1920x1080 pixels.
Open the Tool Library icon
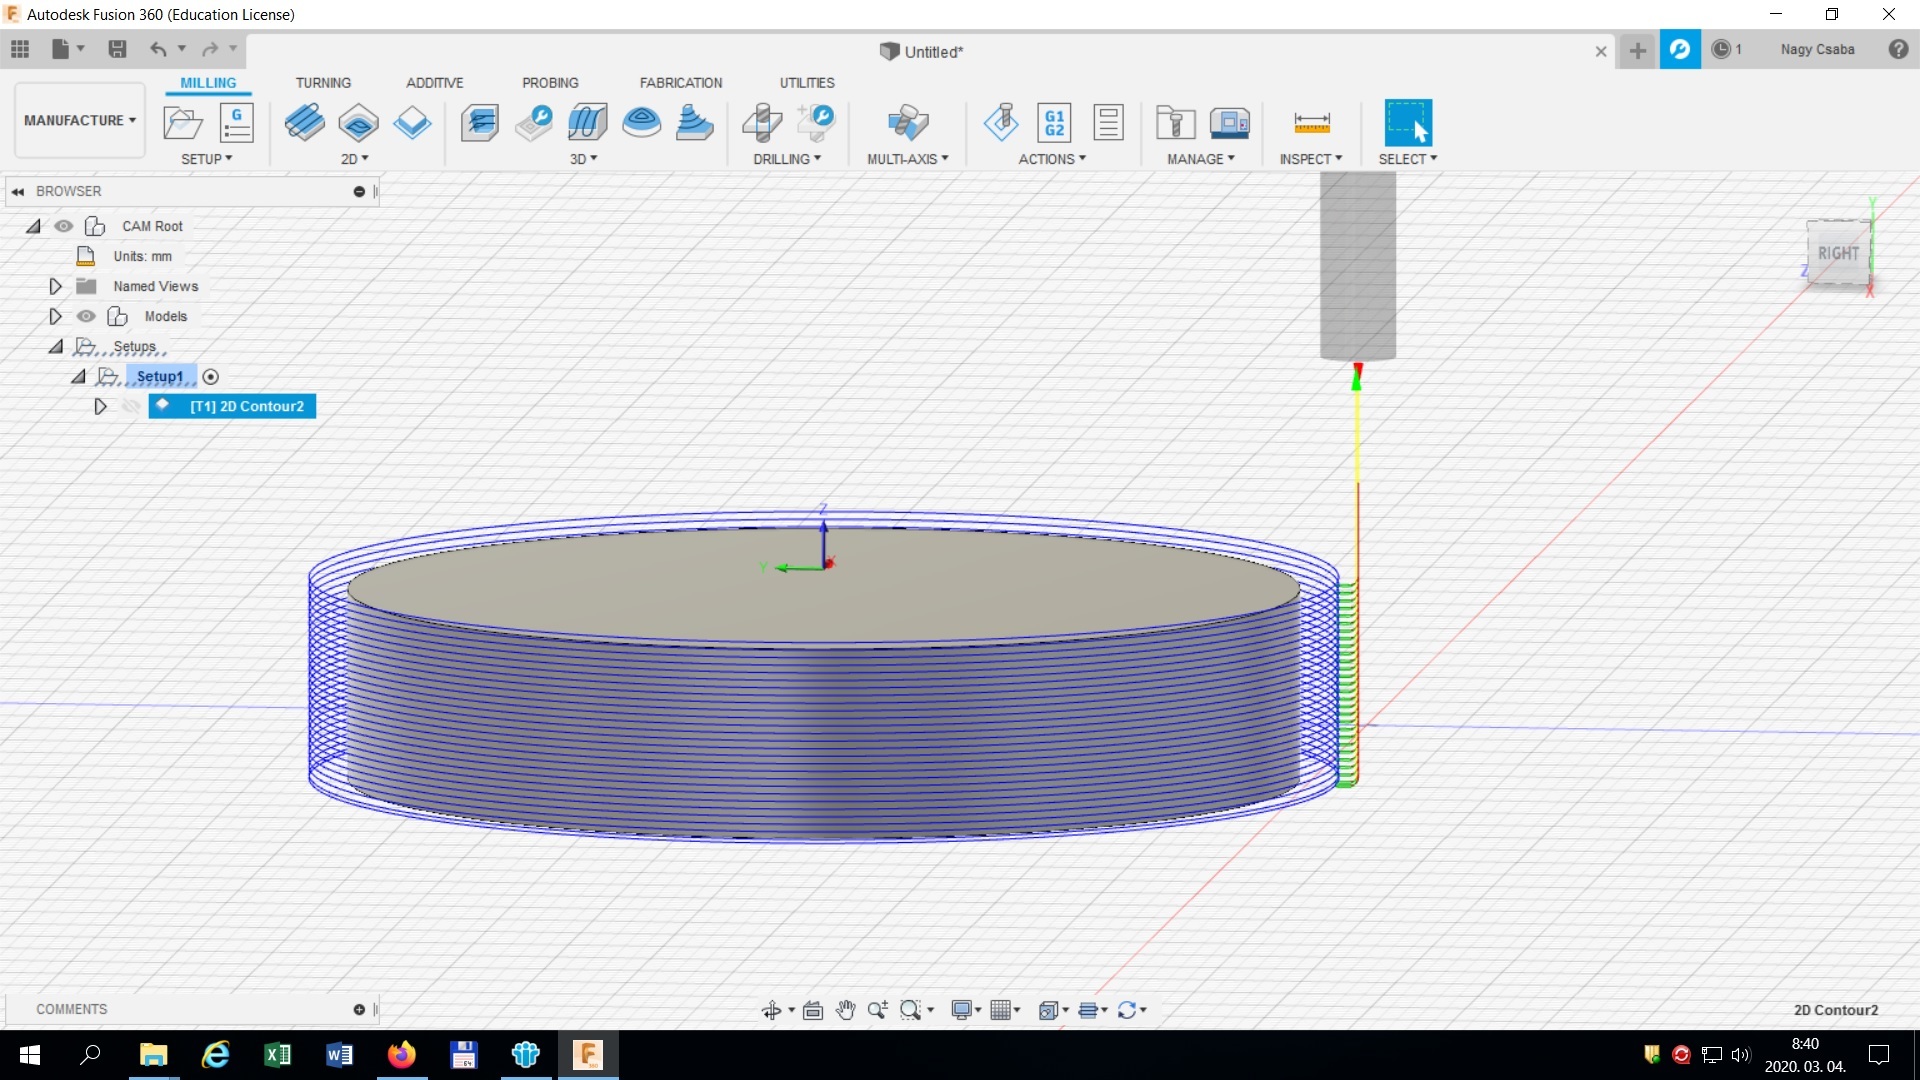coord(1176,123)
